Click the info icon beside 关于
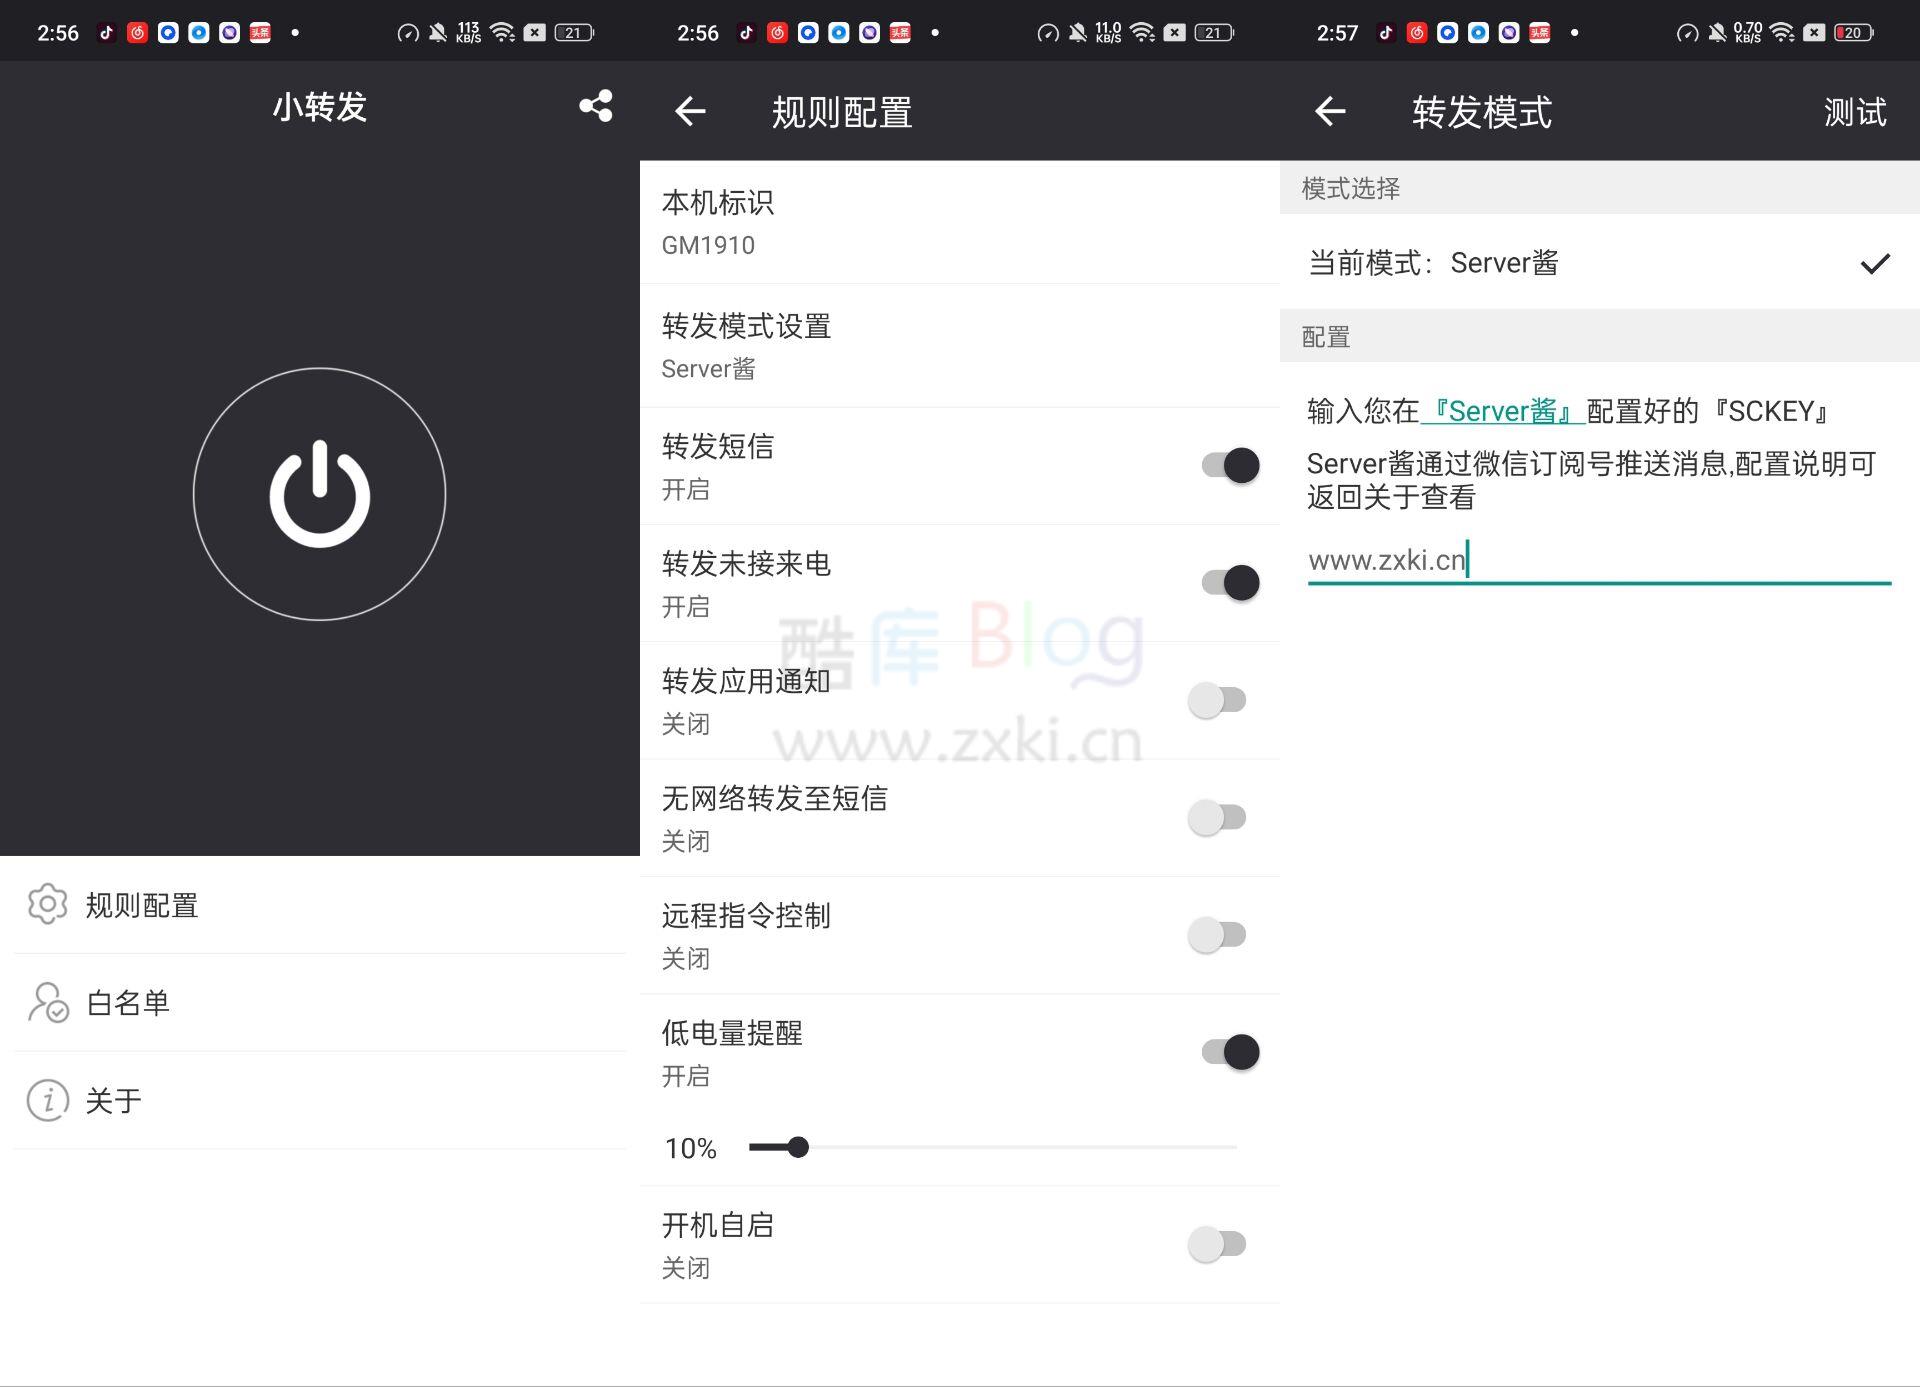 point(47,1100)
